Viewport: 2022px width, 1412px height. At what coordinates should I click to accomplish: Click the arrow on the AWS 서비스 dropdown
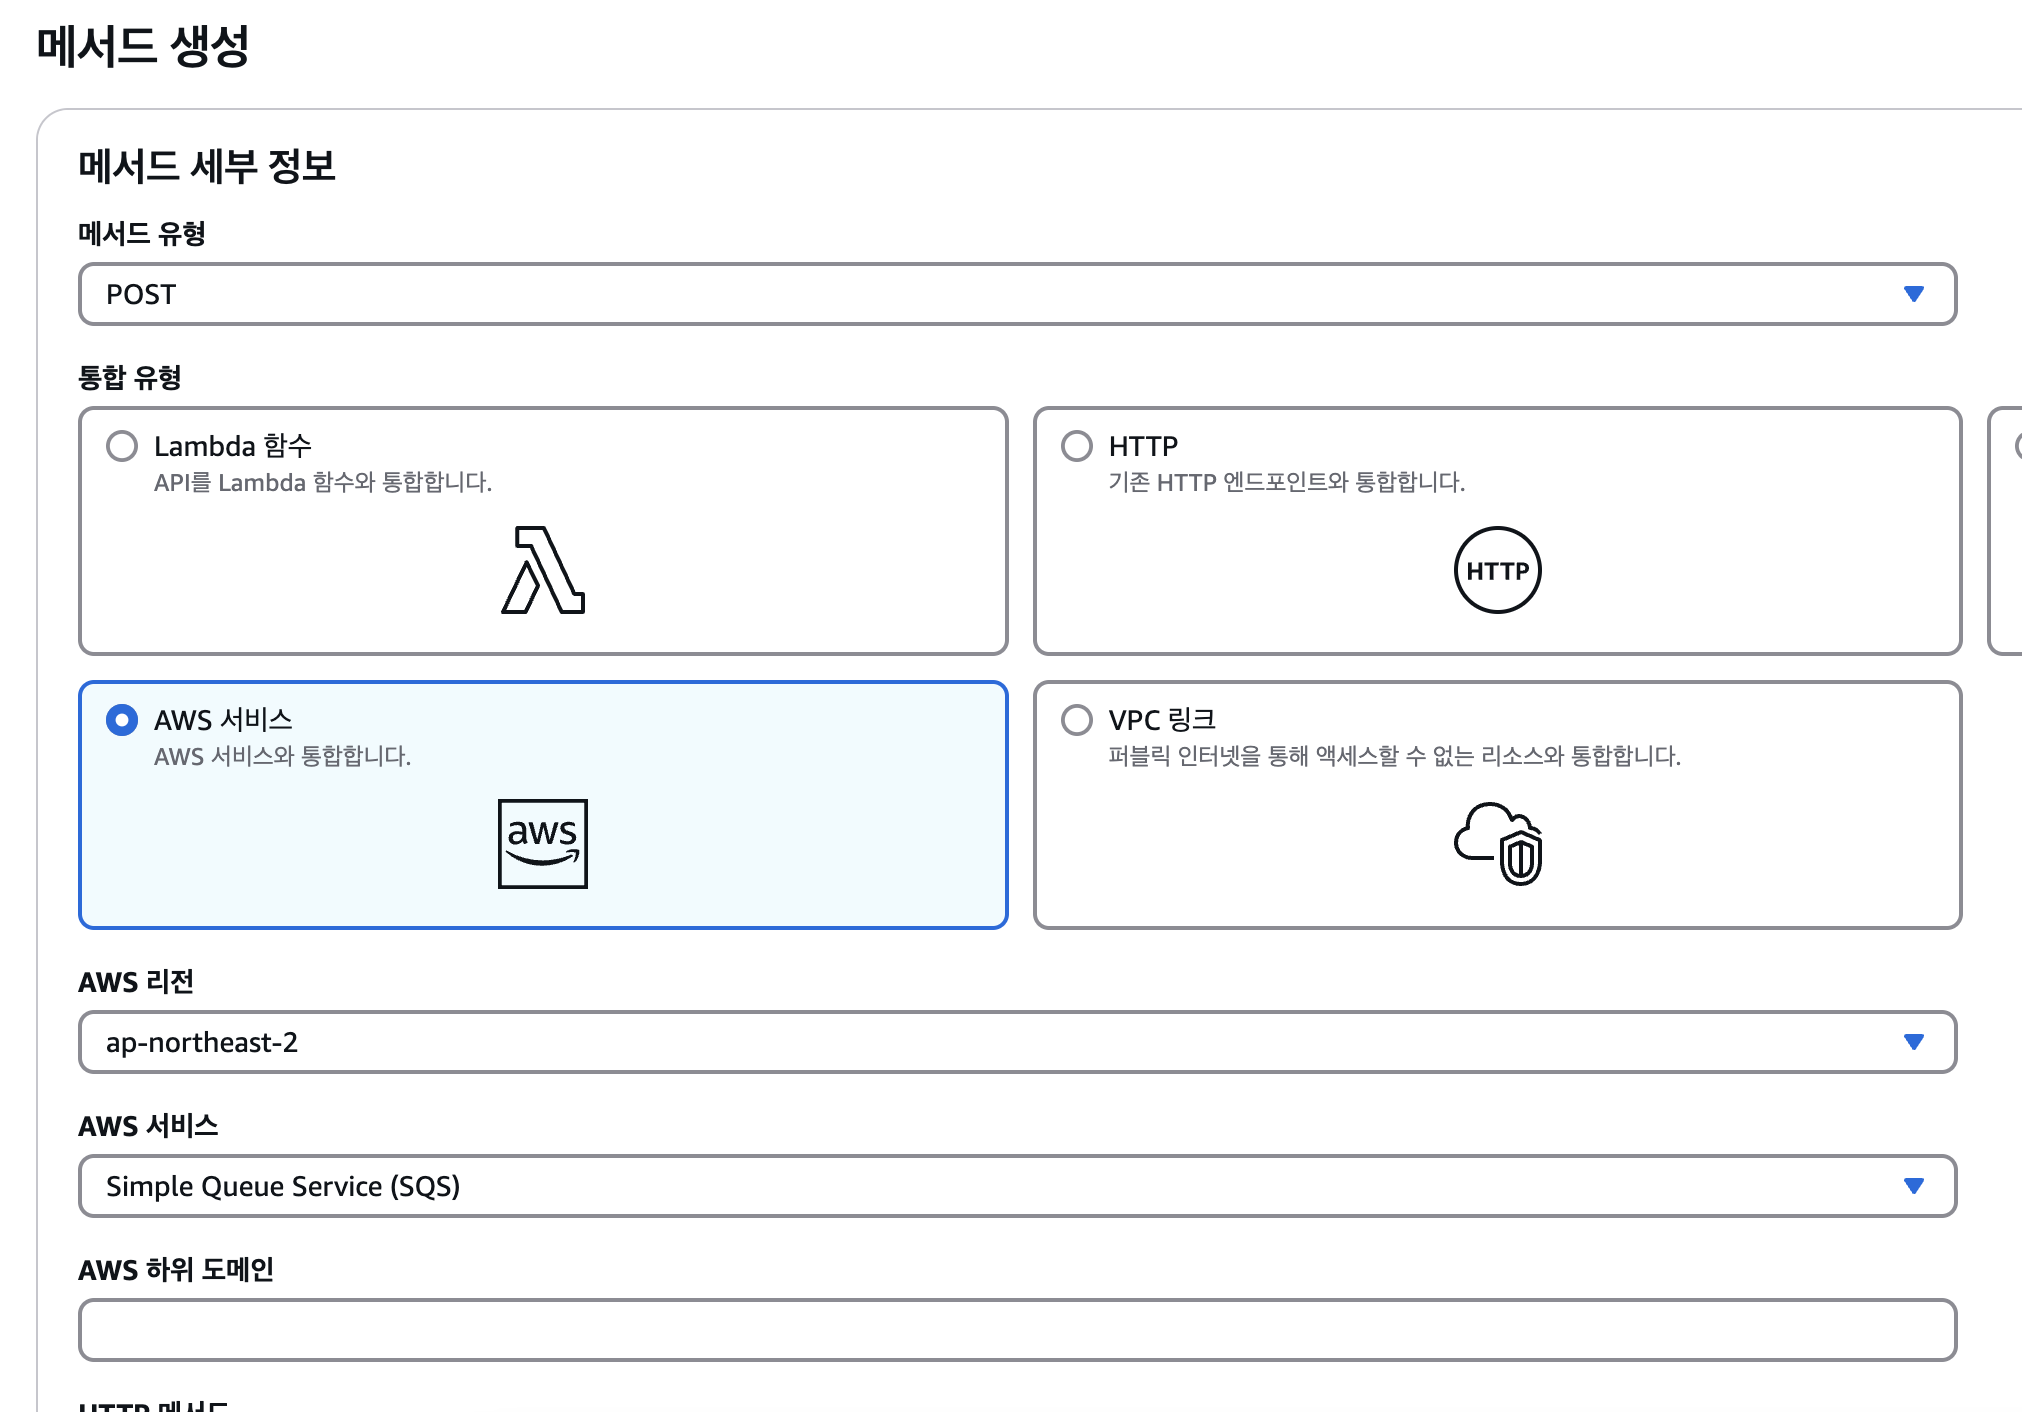coord(1914,1186)
